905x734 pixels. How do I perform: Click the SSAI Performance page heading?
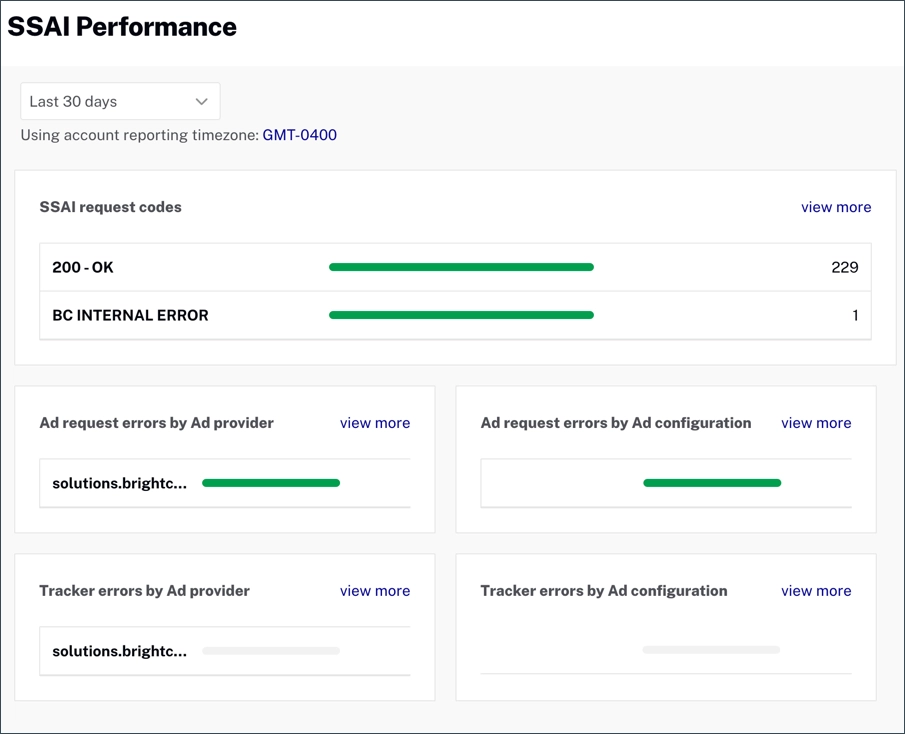point(122,27)
